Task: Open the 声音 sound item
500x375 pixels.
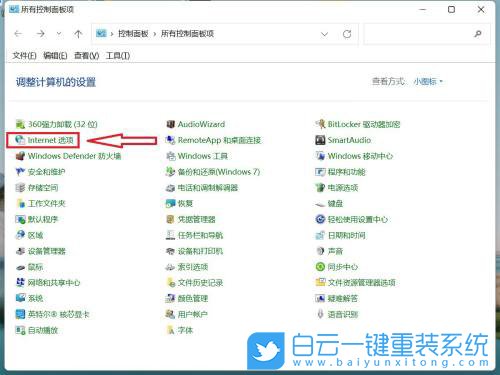Action: pyautogui.click(x=329, y=251)
